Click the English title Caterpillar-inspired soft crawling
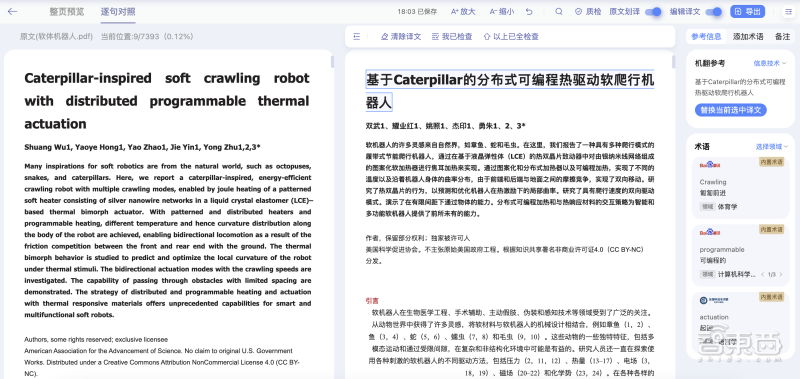The height and width of the screenshot is (379, 800). (167, 101)
